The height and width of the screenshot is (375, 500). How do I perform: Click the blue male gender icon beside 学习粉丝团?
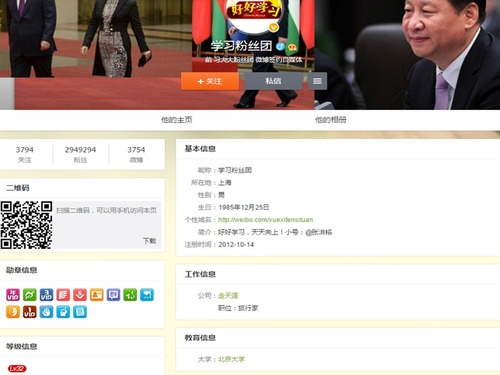280,46
